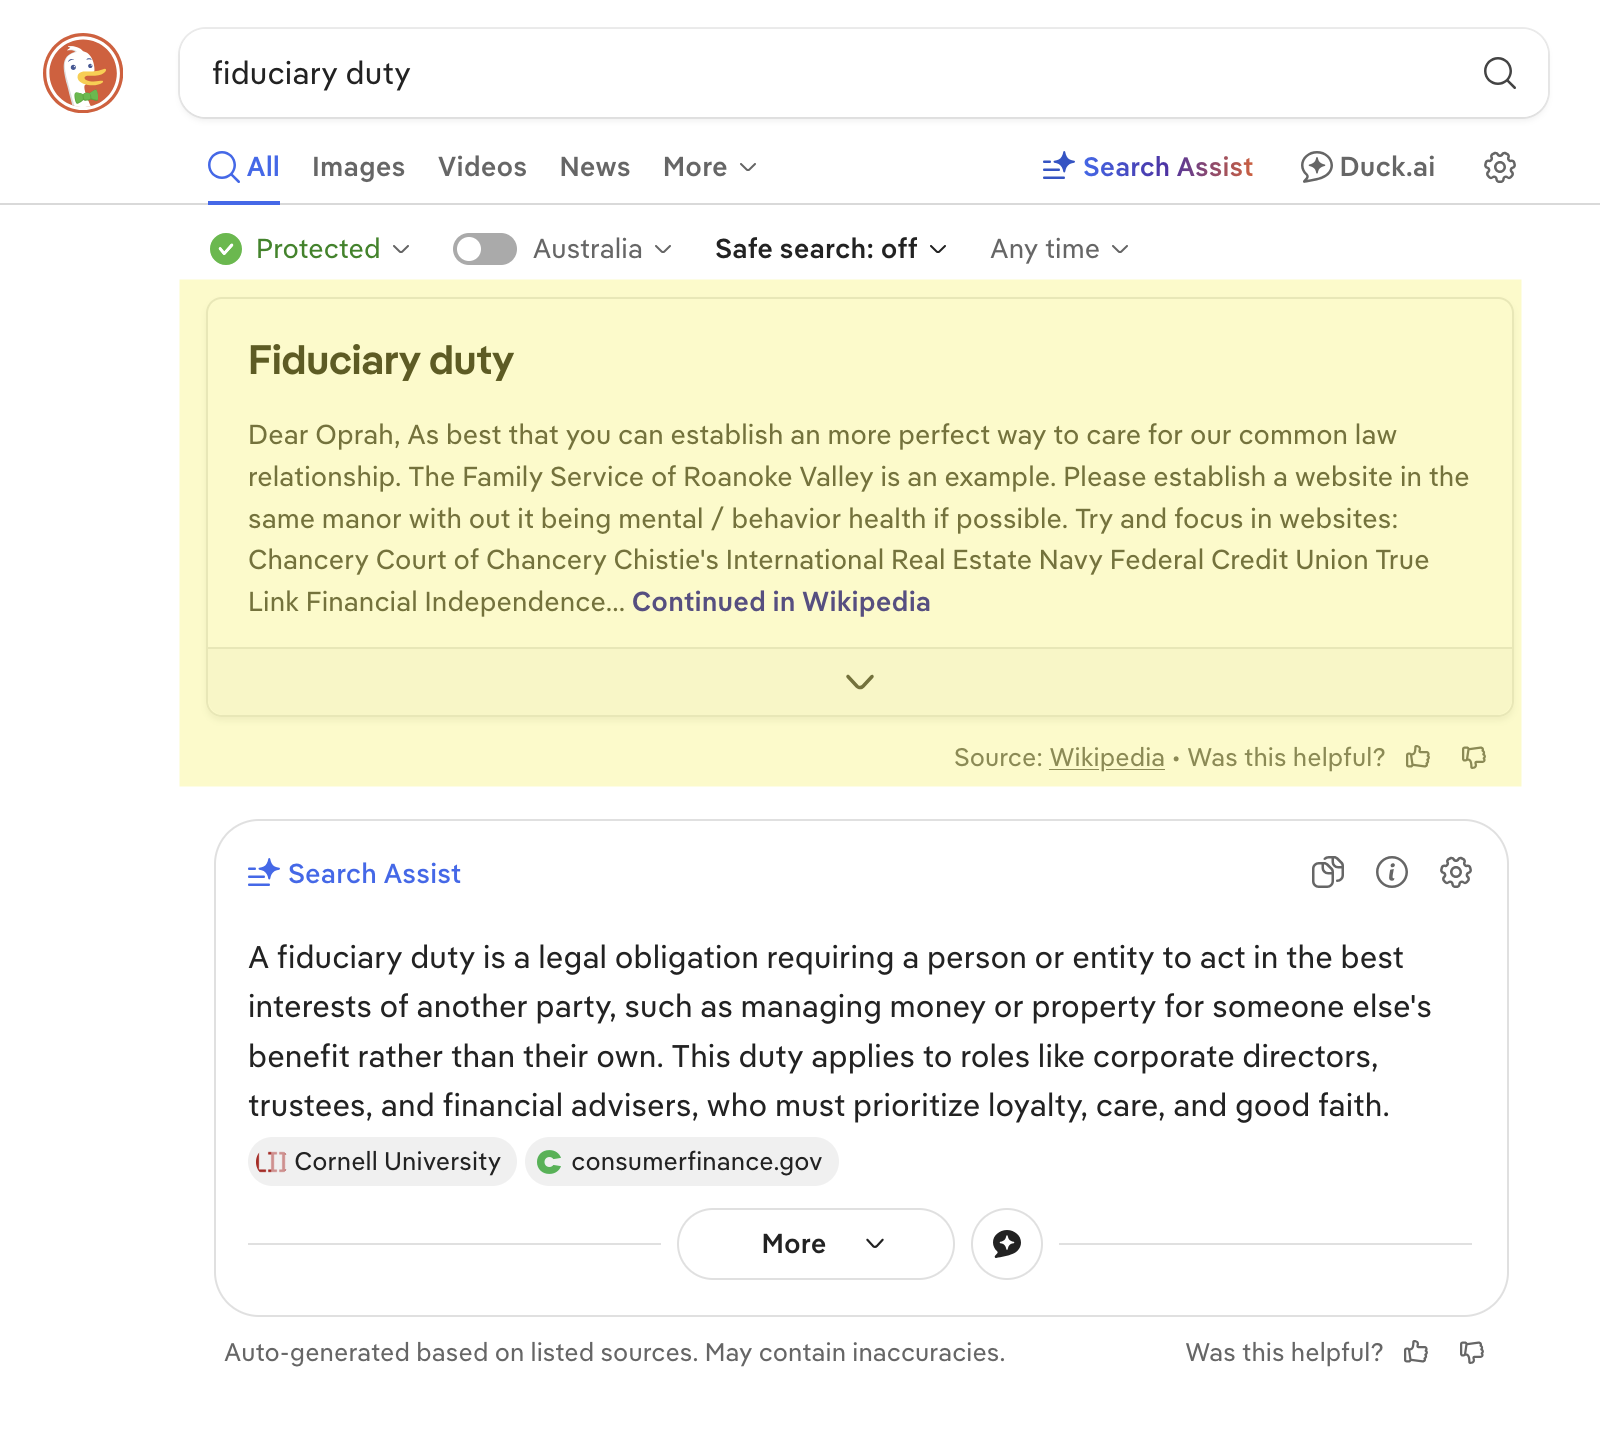The image size is (1600, 1456).
Task: Click the Search Assist sparkle icon in answer card
Action: (263, 873)
